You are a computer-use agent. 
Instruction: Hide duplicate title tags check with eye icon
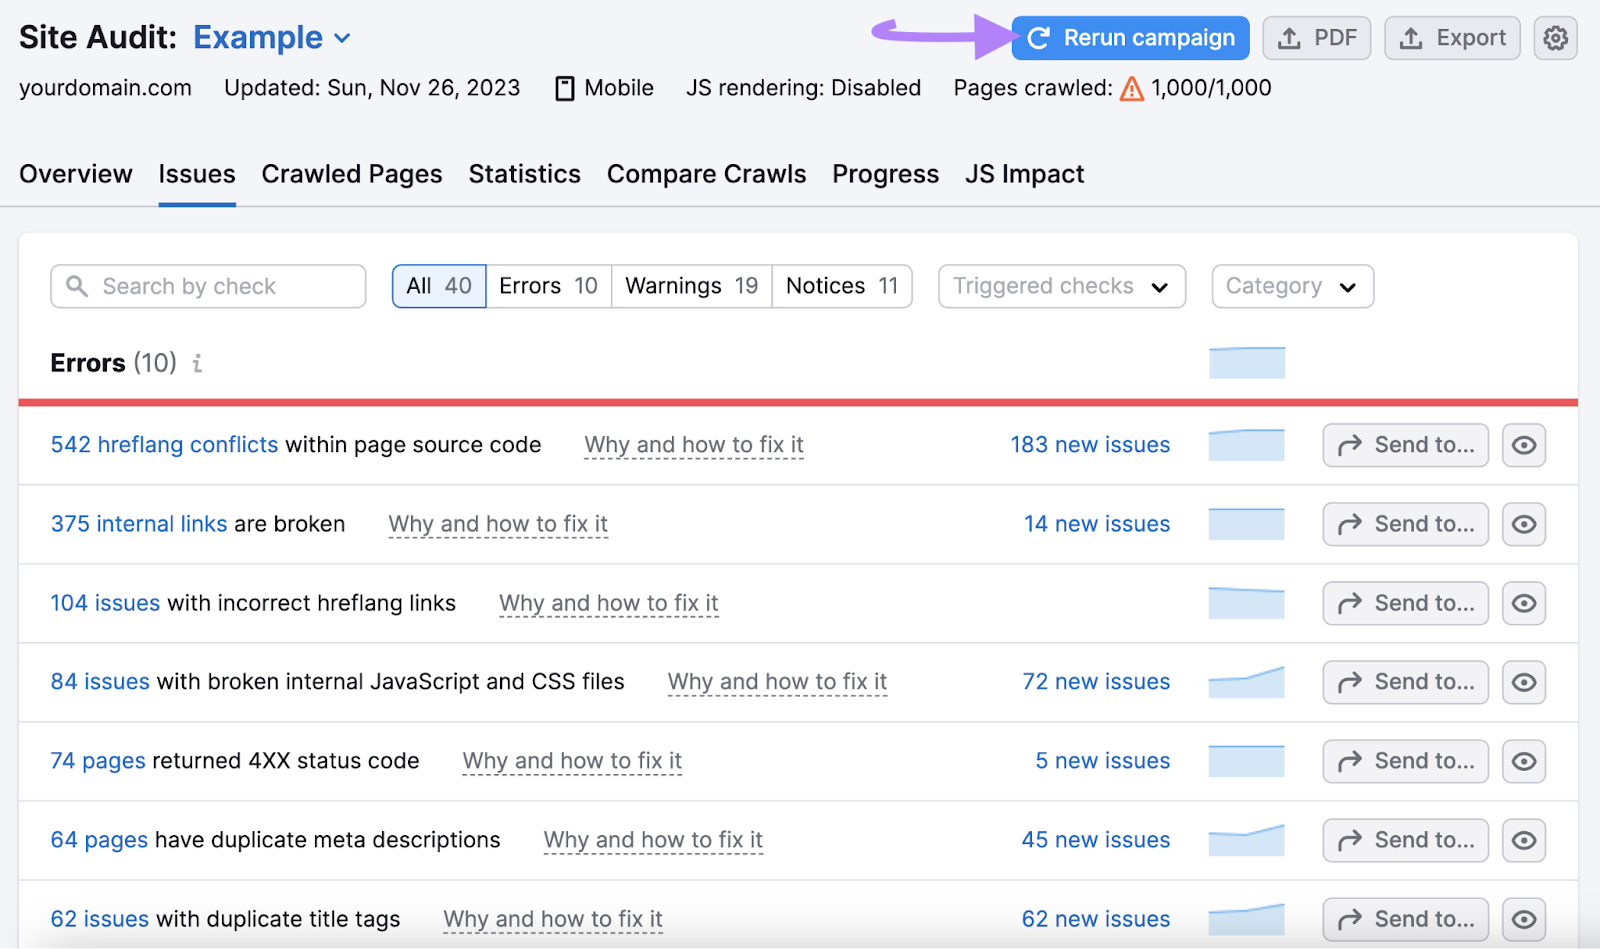point(1524,919)
